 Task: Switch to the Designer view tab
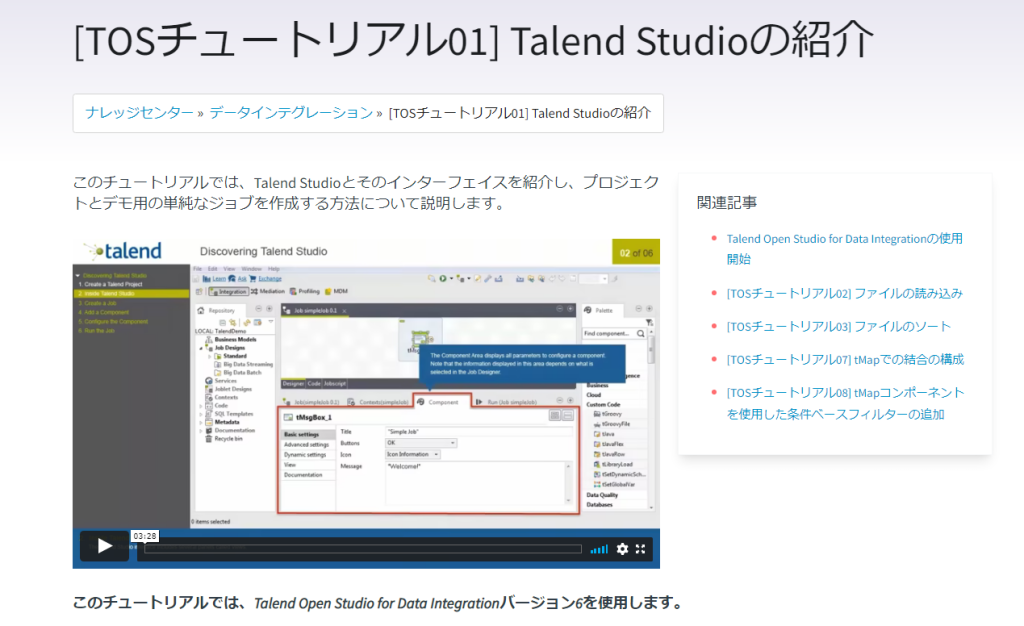pyautogui.click(x=293, y=384)
